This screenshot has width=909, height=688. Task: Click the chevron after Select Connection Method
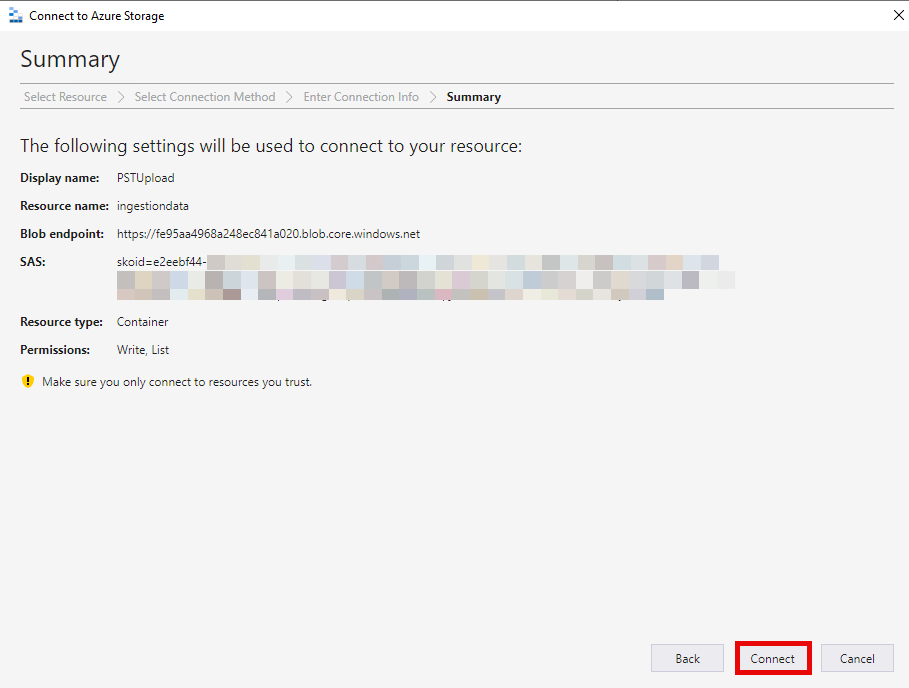click(289, 97)
